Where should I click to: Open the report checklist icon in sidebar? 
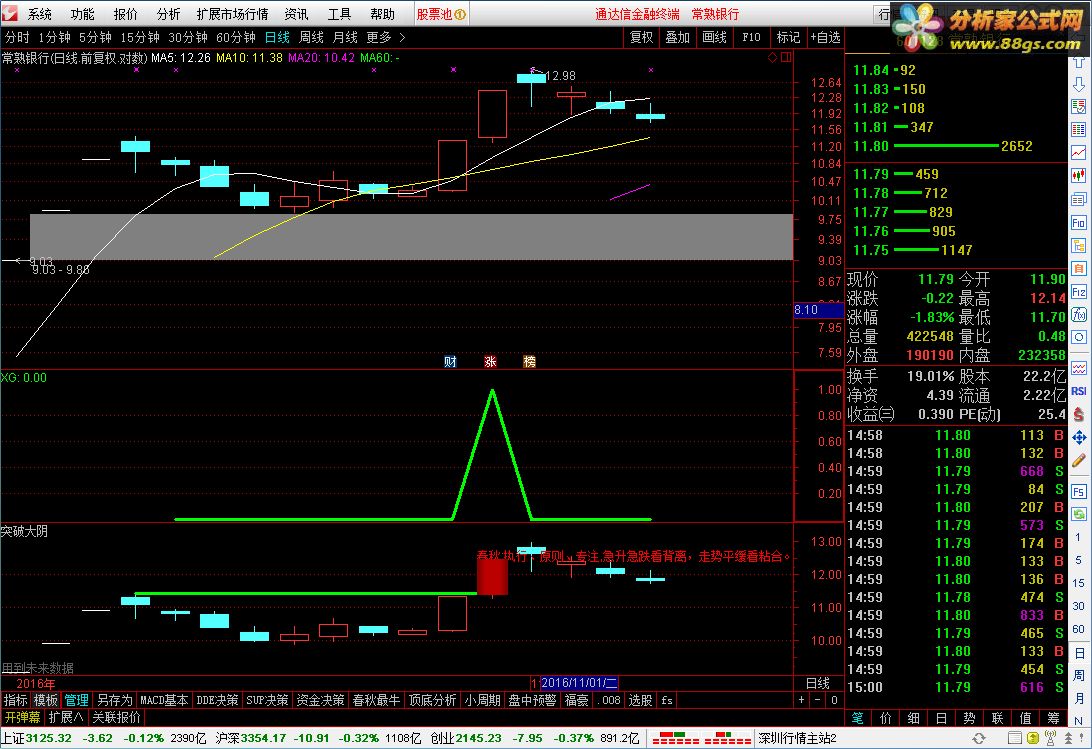(1079, 107)
